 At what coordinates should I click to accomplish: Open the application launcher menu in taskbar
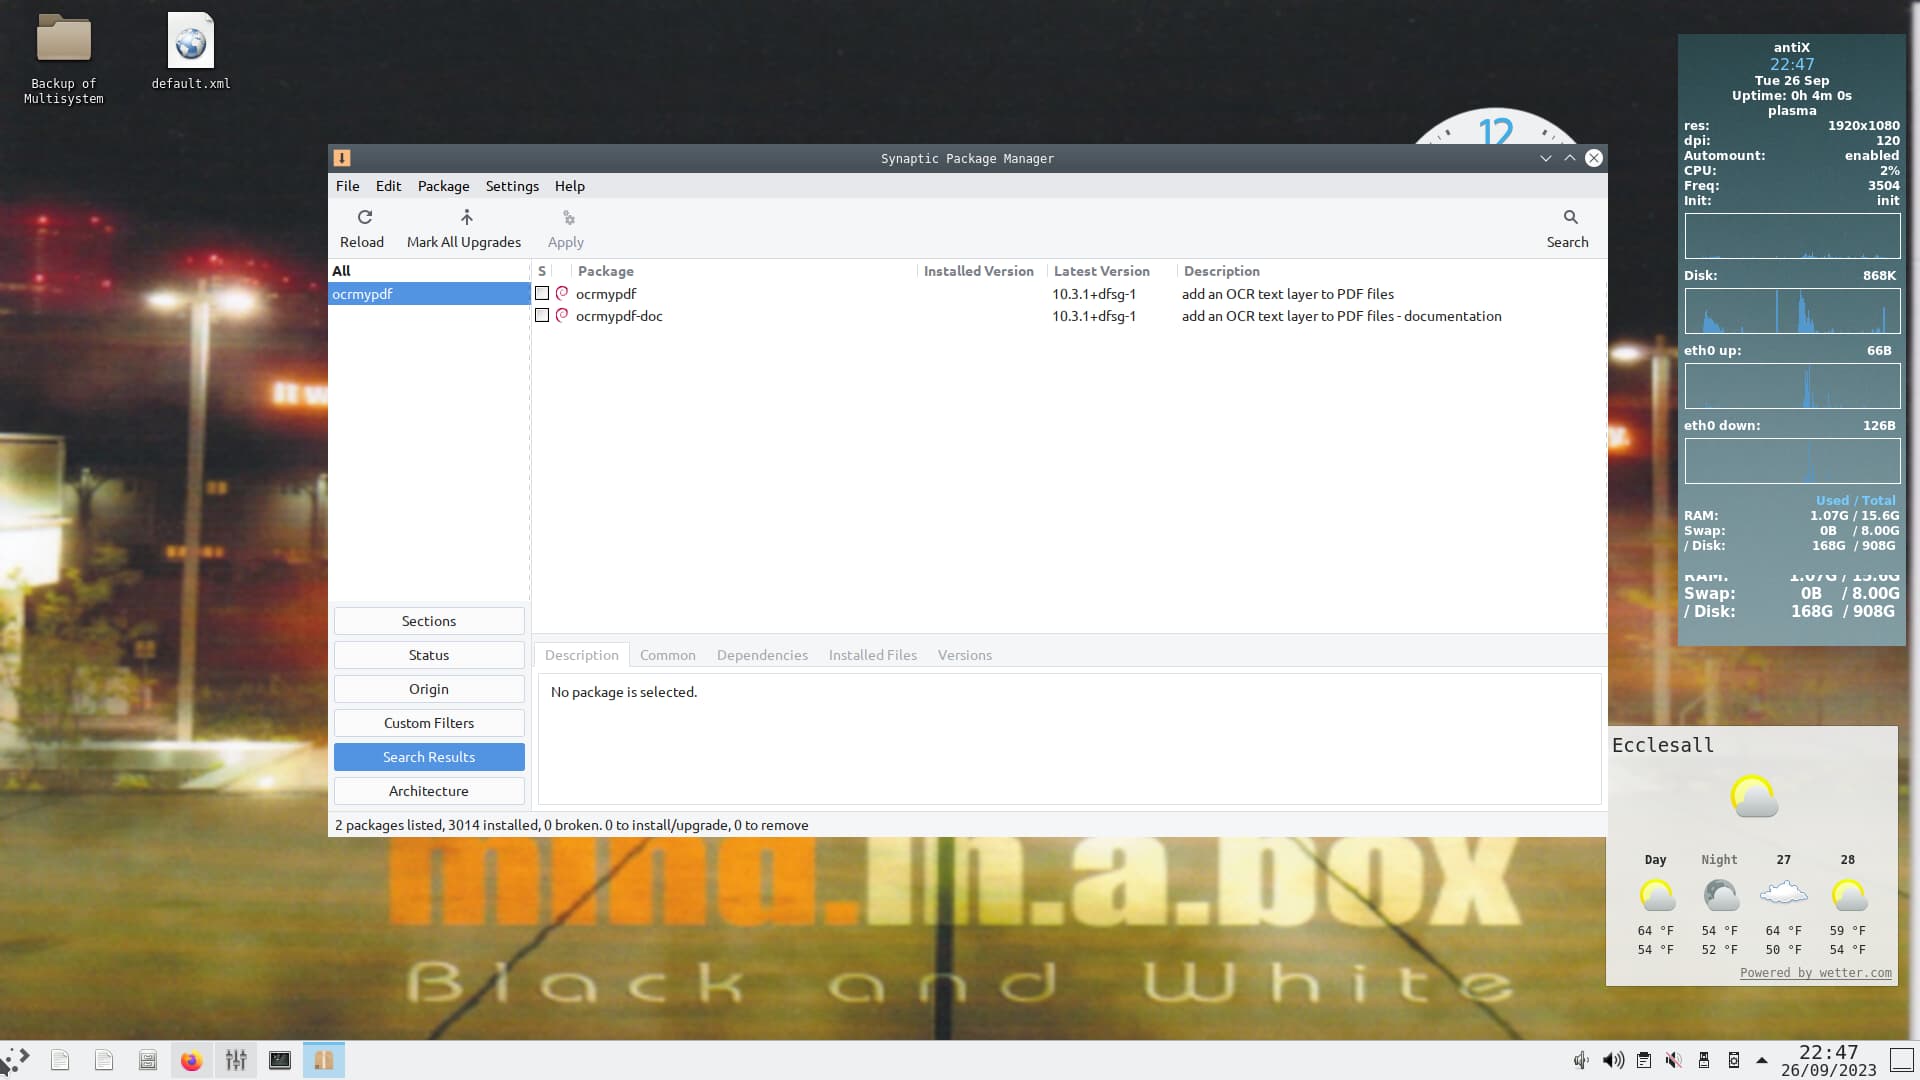click(16, 1060)
